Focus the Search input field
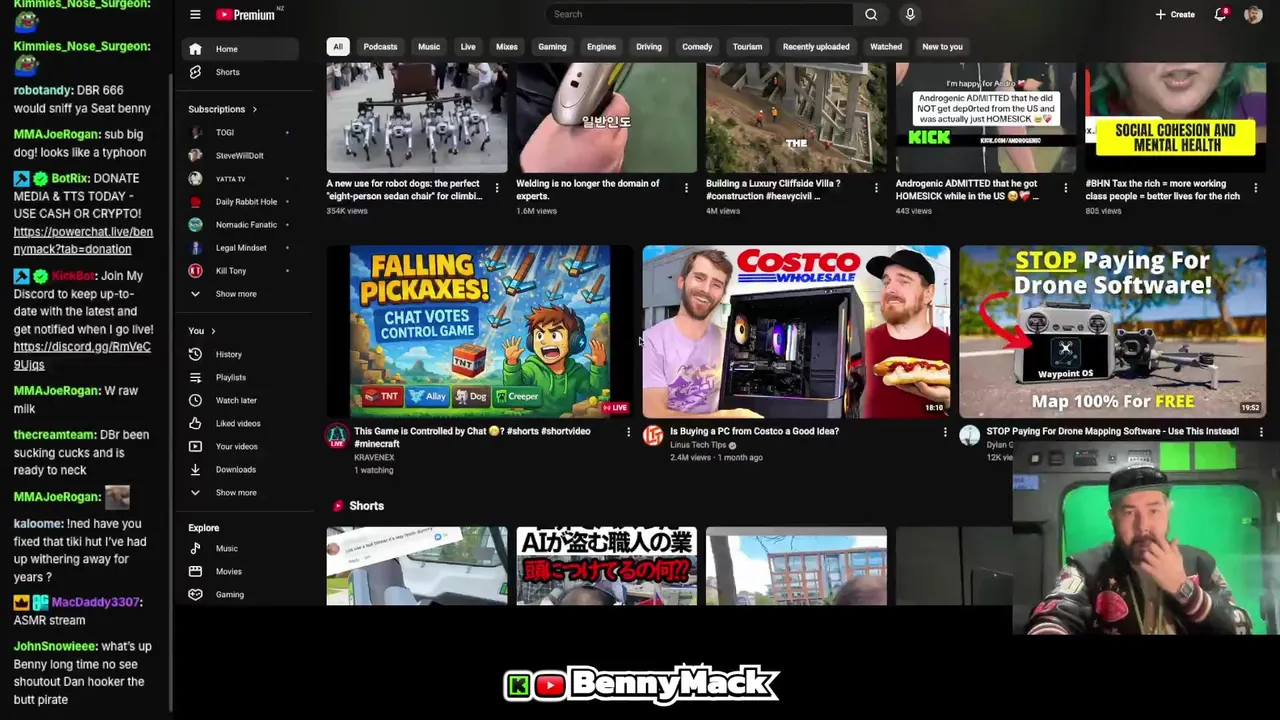The width and height of the screenshot is (1280, 720). pos(700,14)
